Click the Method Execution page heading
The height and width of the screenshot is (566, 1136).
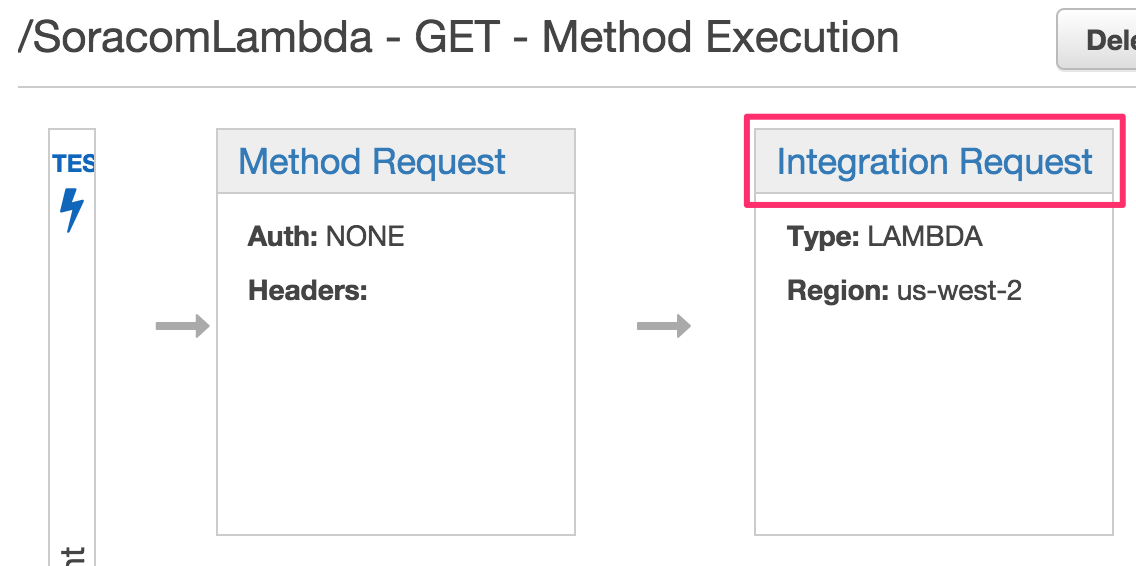pyautogui.click(x=720, y=38)
